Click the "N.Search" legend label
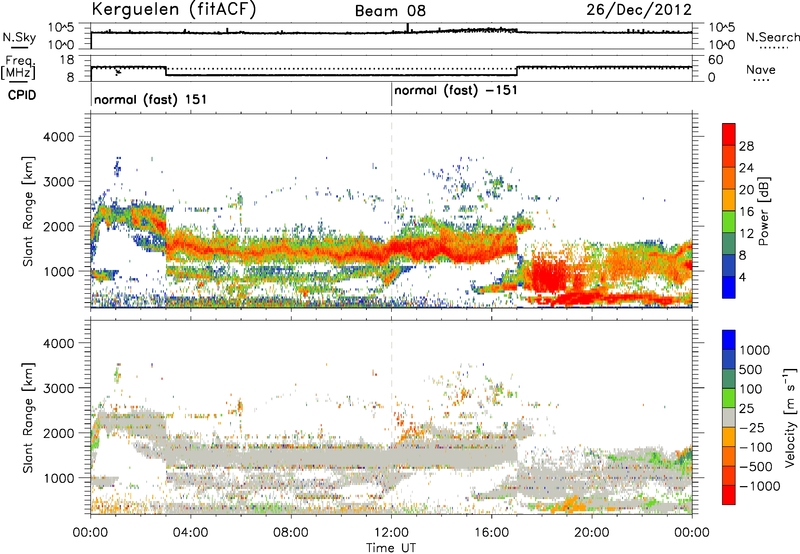Viewport: 800px width, 554px height. pos(772,37)
